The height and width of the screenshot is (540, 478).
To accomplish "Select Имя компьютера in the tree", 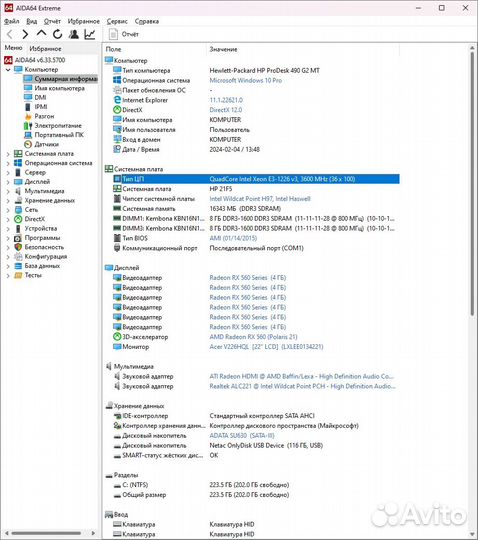I will [x=59, y=88].
